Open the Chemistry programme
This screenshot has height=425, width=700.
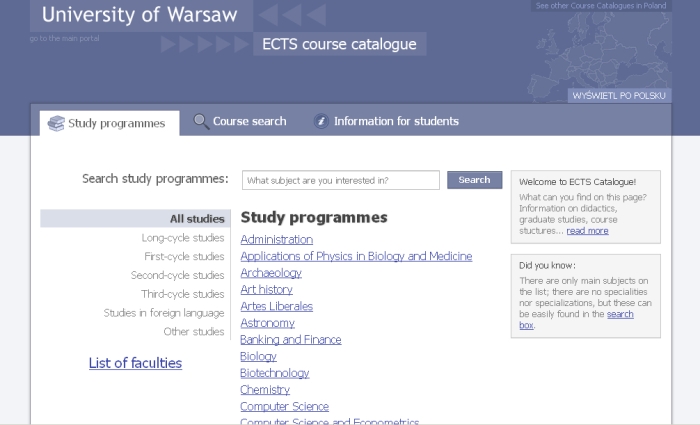tap(265, 390)
